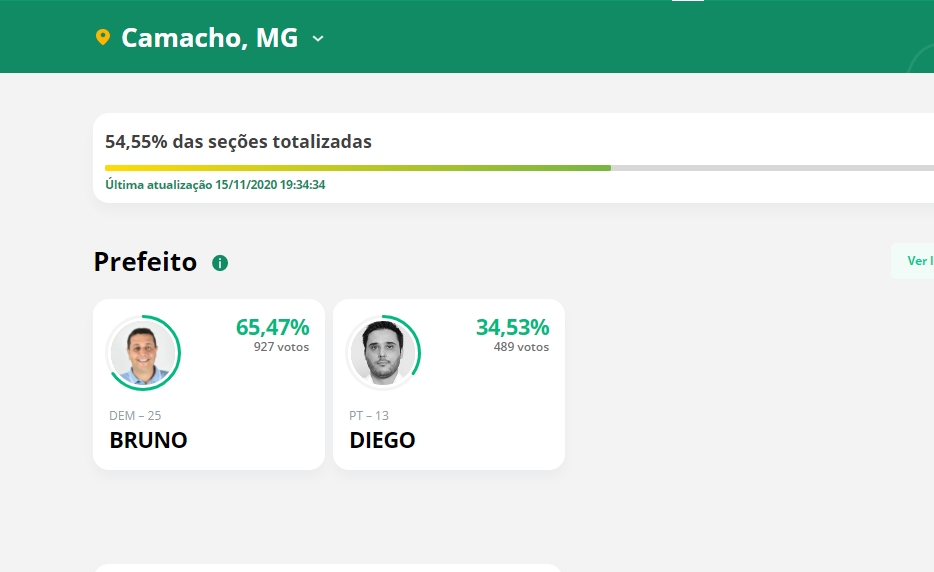Viewport: 934px width, 572px height.
Task: Open info icon next to Prefeito
Action: tap(220, 263)
